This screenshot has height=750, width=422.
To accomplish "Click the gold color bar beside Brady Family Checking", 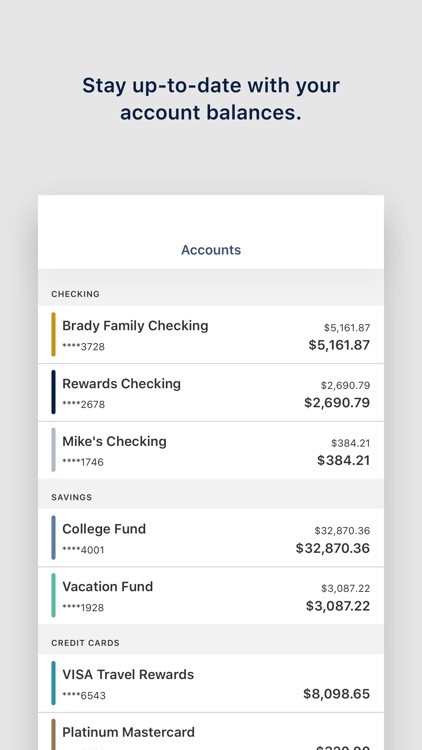I will pos(54,334).
